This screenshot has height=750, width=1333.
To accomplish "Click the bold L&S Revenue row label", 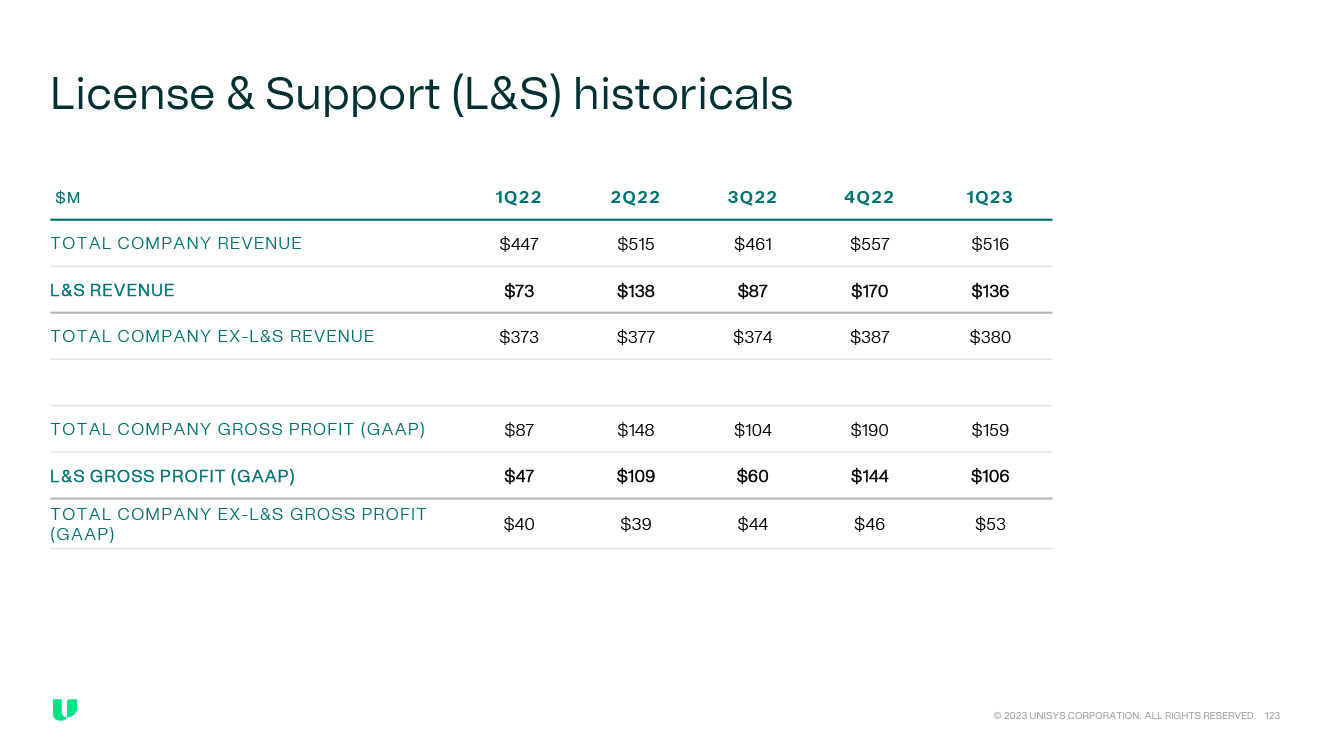I will pos(112,290).
